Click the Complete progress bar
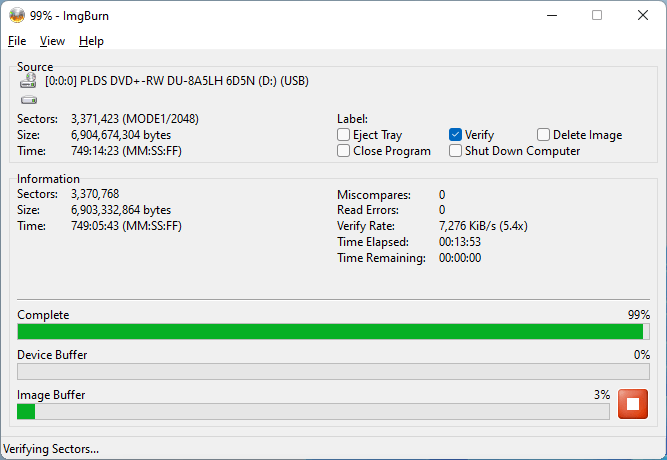The height and width of the screenshot is (460, 667). point(333,331)
